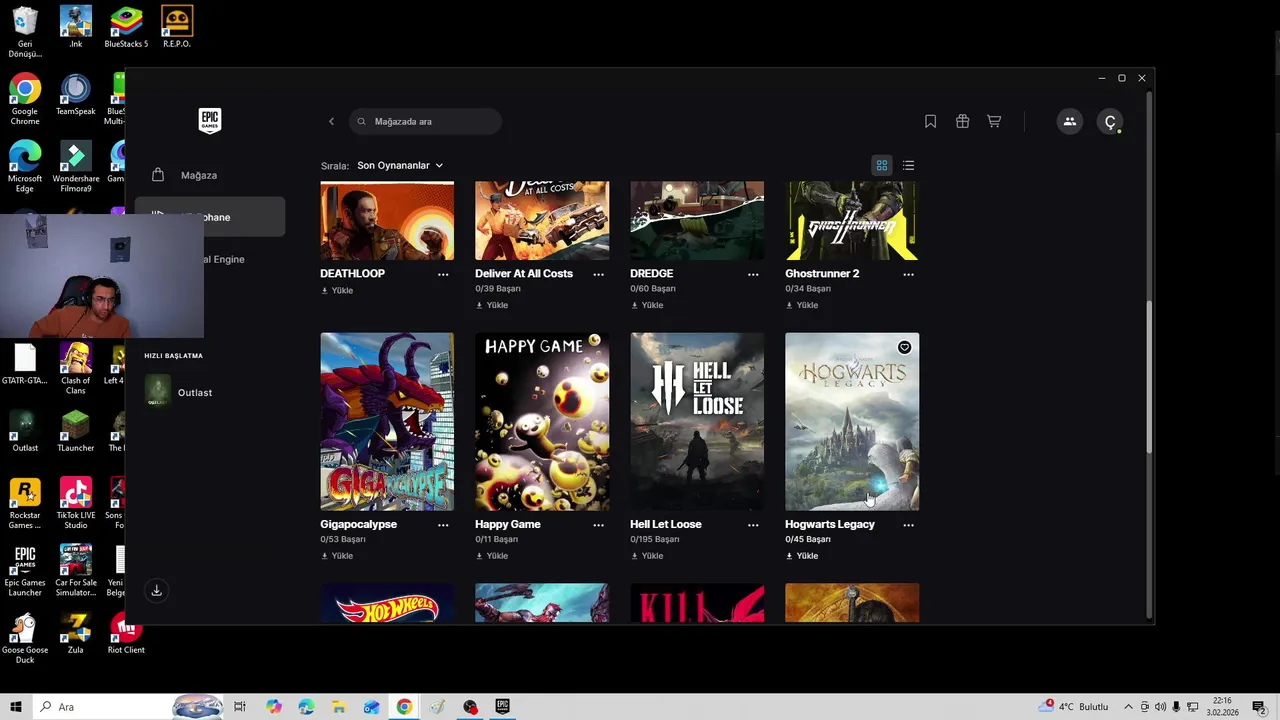
Task: Click Yükle under Deliver At All Costs
Action: (492, 305)
